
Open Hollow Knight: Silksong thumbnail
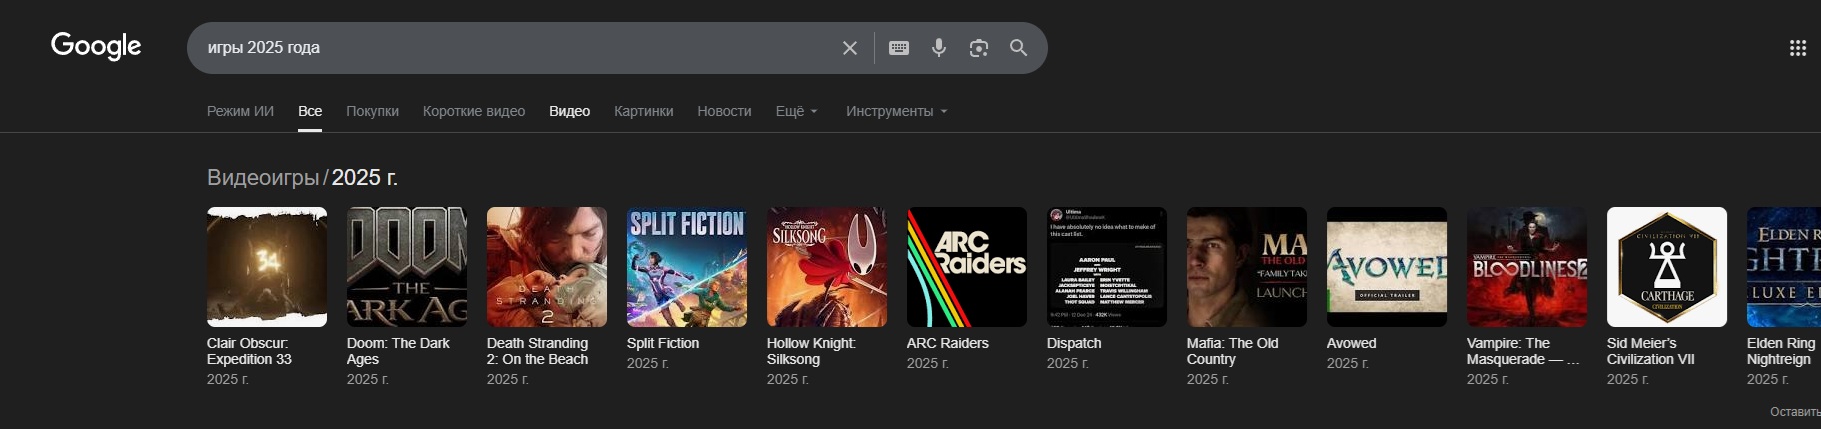tap(827, 267)
